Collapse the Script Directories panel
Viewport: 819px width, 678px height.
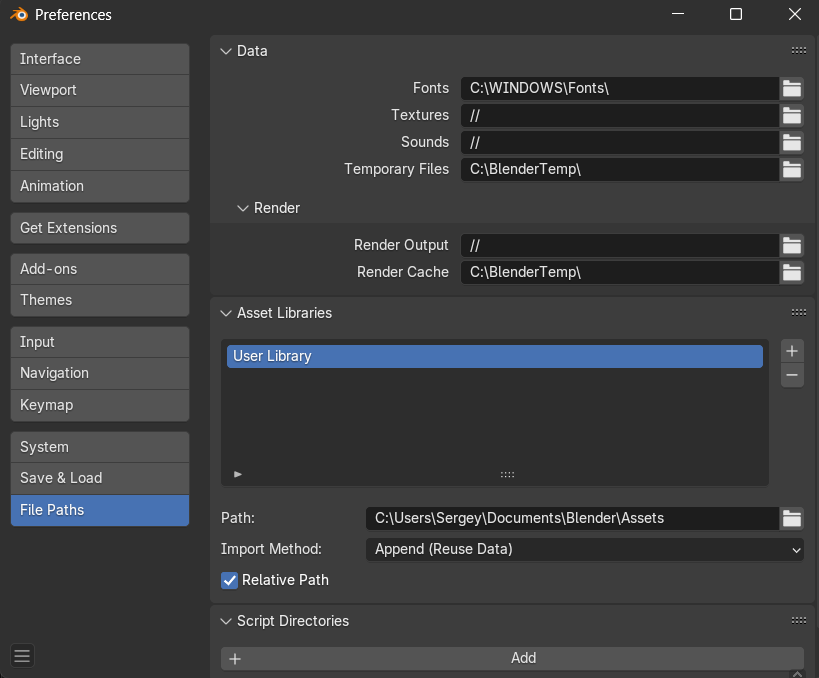(x=226, y=621)
